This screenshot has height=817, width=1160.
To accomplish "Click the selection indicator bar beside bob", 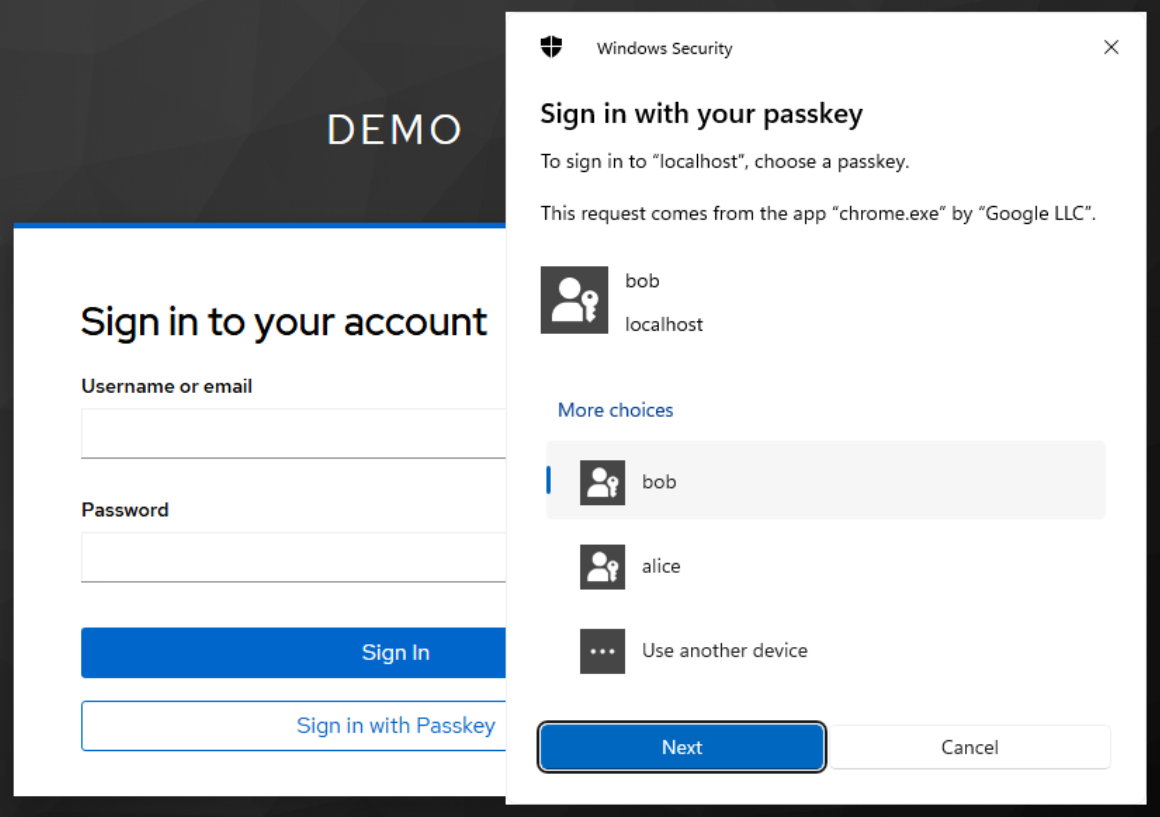I will coord(548,481).
